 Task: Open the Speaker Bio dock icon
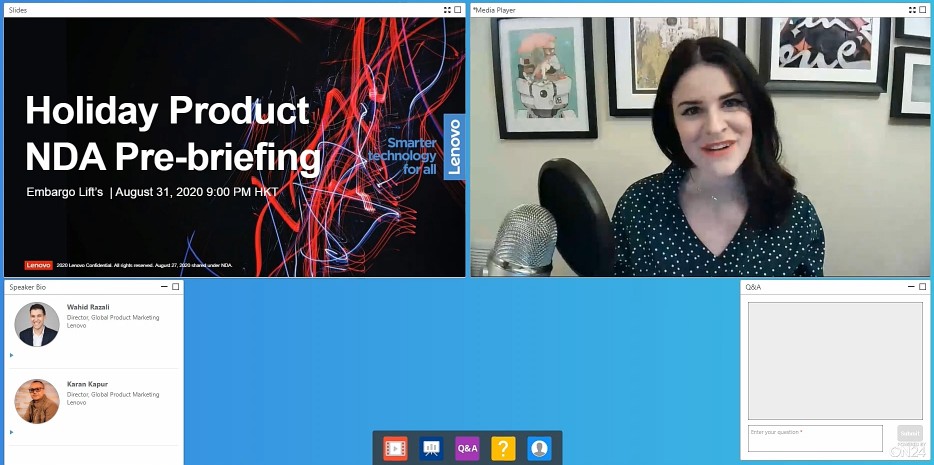click(539, 448)
